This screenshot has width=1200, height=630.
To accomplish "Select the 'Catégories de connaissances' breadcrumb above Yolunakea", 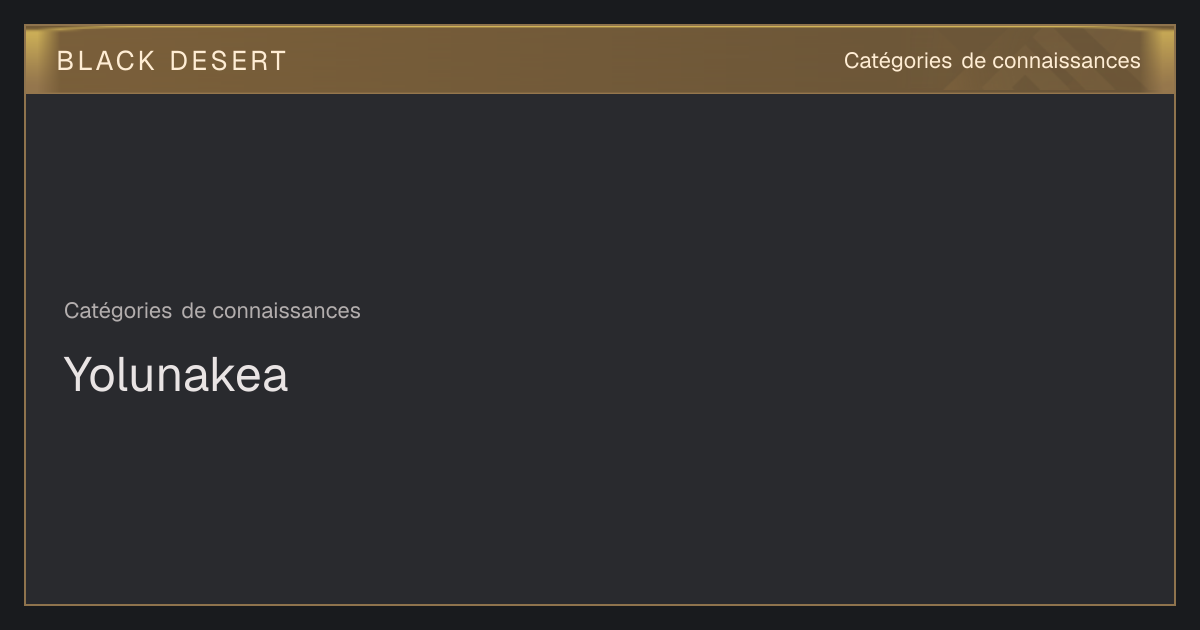I will (x=212, y=311).
